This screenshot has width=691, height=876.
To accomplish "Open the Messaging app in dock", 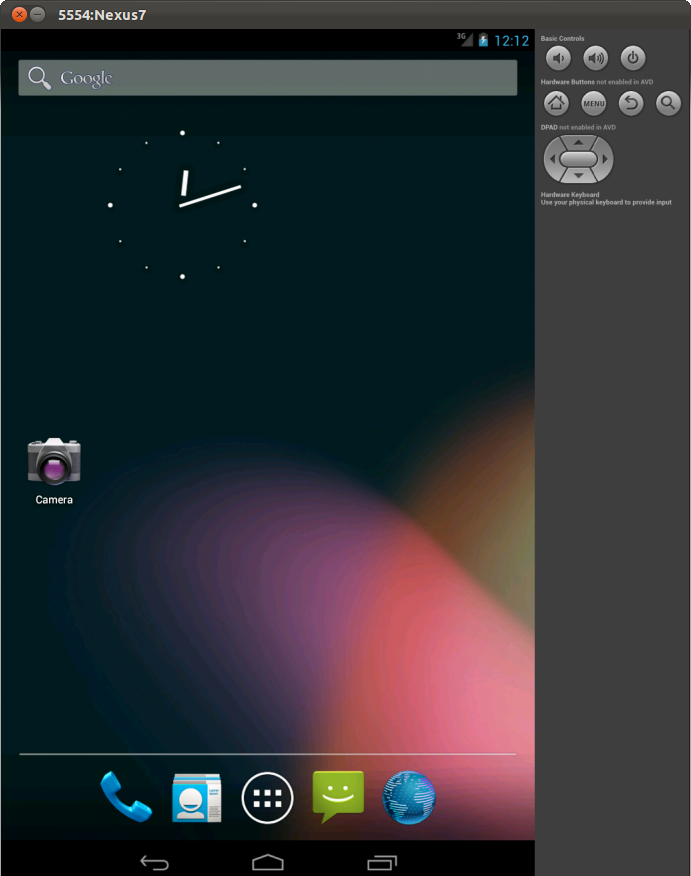I will coord(338,797).
